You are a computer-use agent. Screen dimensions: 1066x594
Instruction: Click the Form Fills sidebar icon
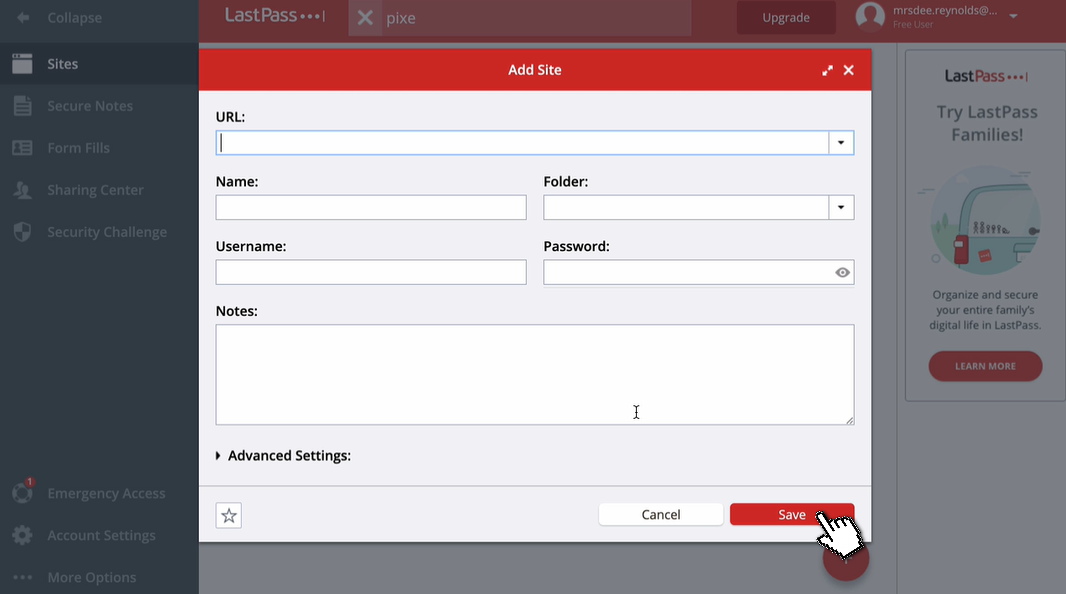click(x=22, y=148)
